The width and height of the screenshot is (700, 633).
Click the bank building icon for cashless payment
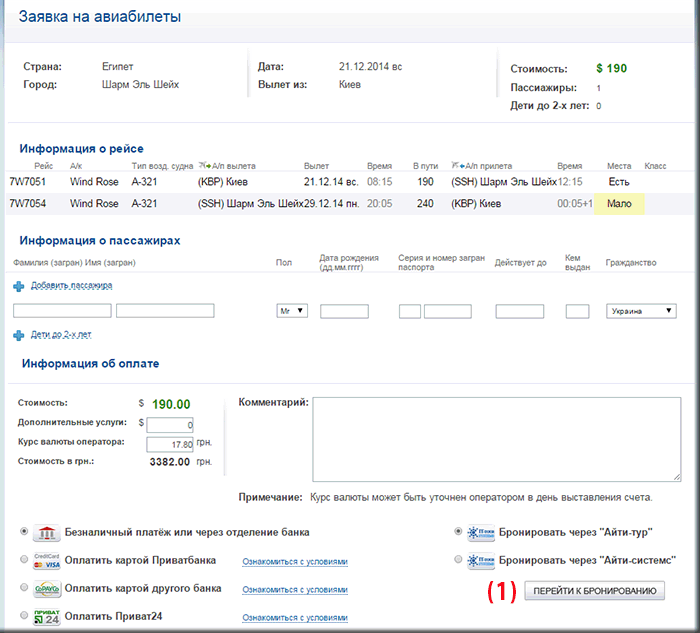[46, 532]
